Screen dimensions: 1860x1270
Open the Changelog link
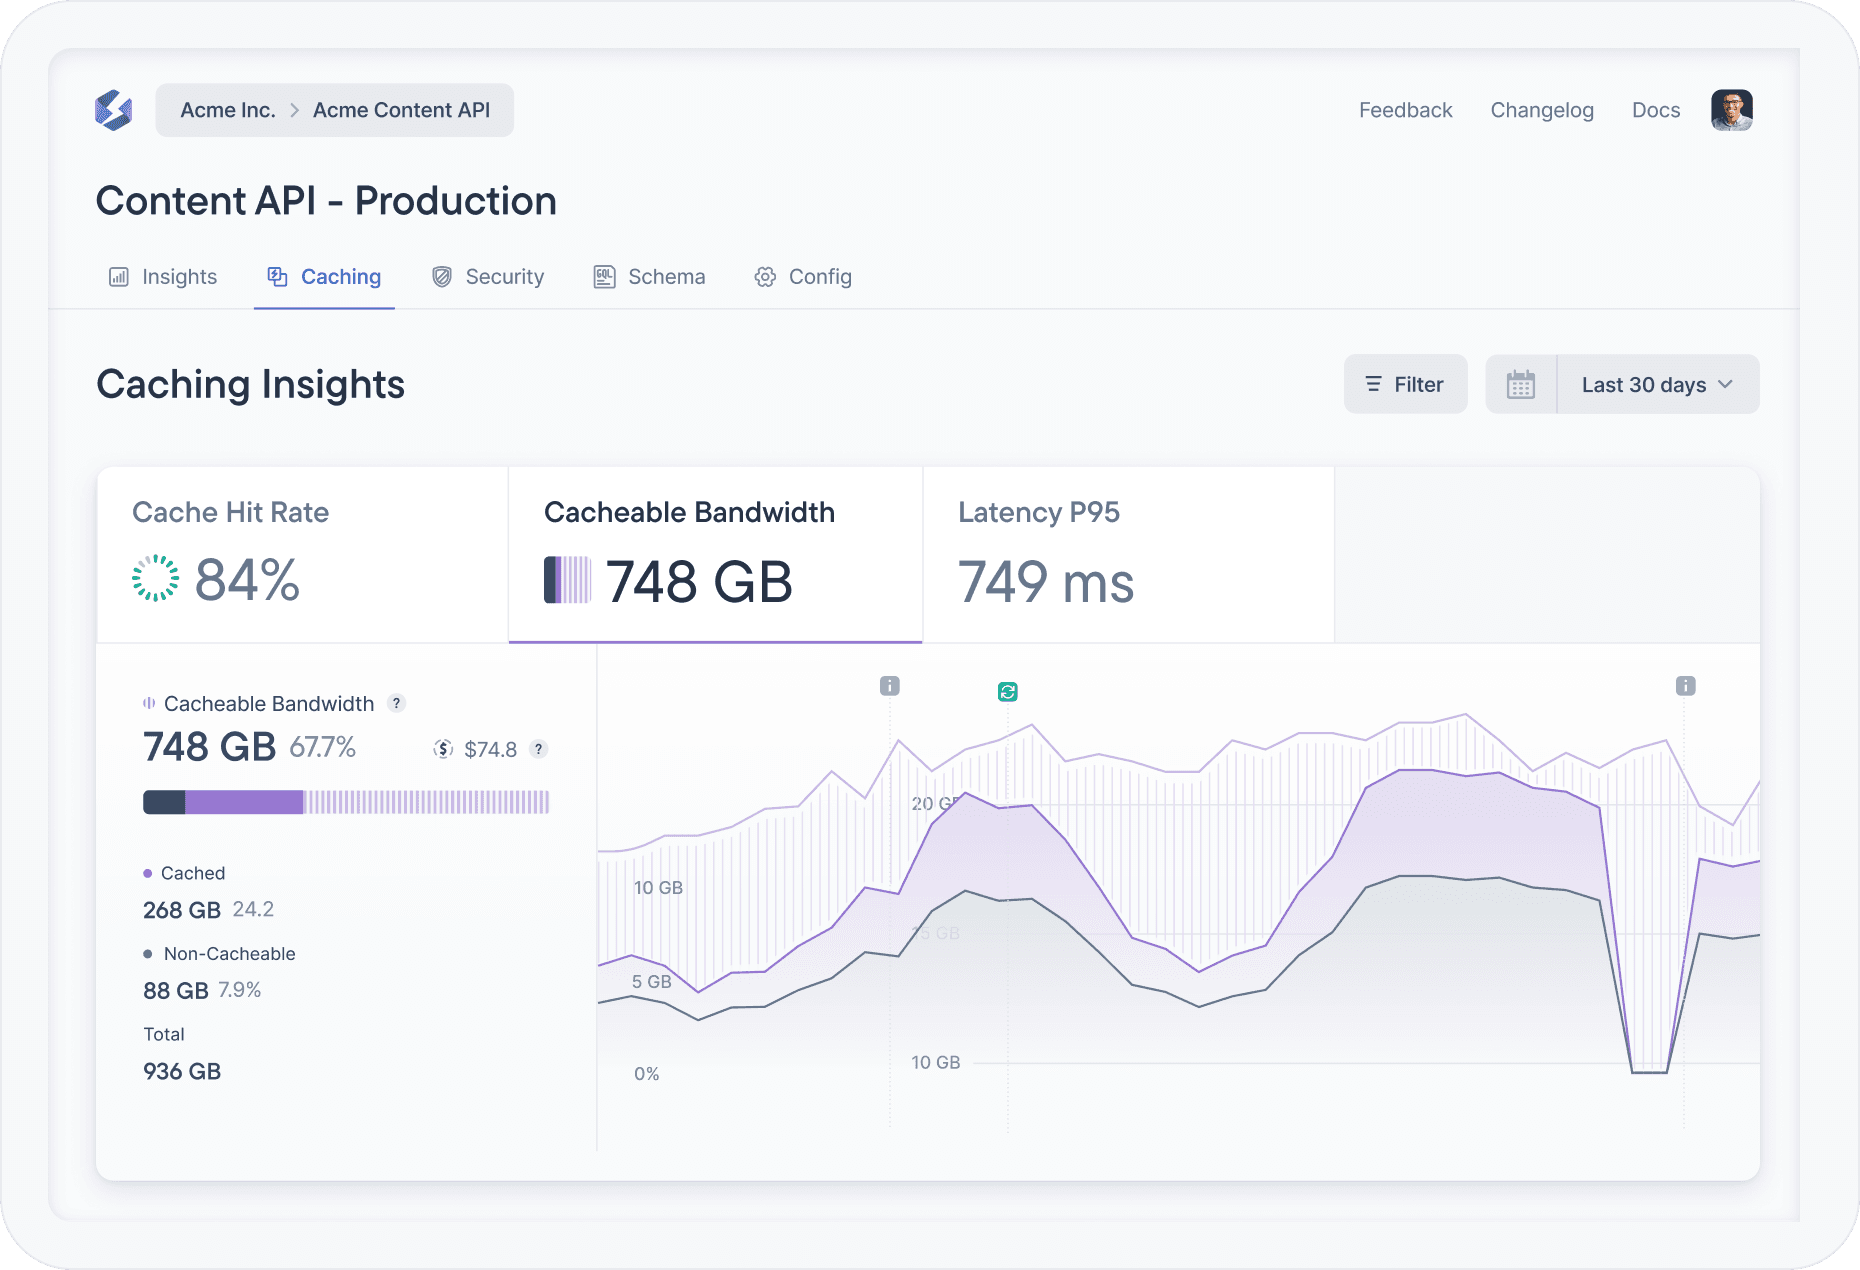[x=1541, y=110]
